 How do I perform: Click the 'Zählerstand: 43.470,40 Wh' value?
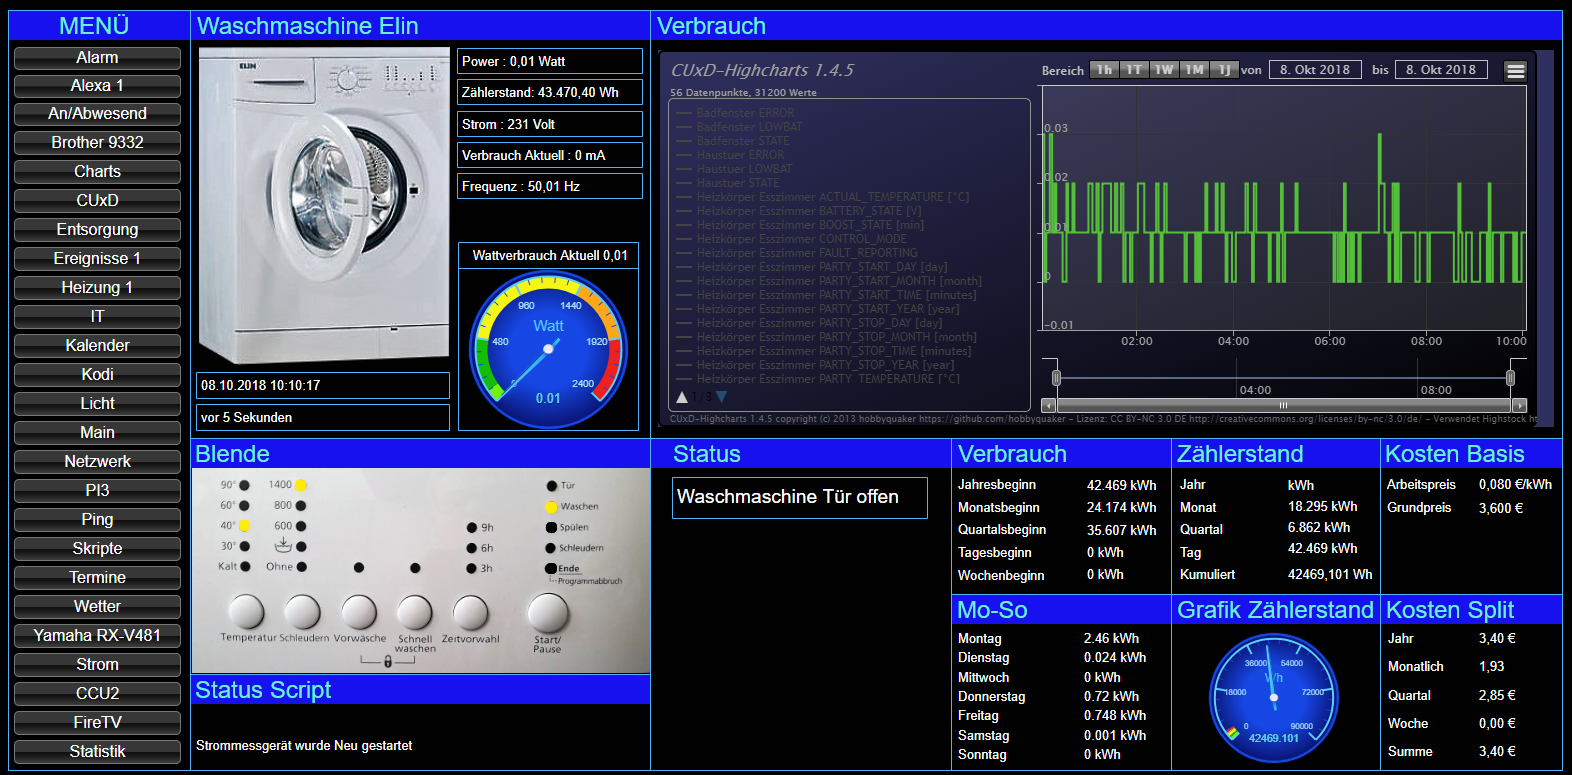(x=550, y=92)
